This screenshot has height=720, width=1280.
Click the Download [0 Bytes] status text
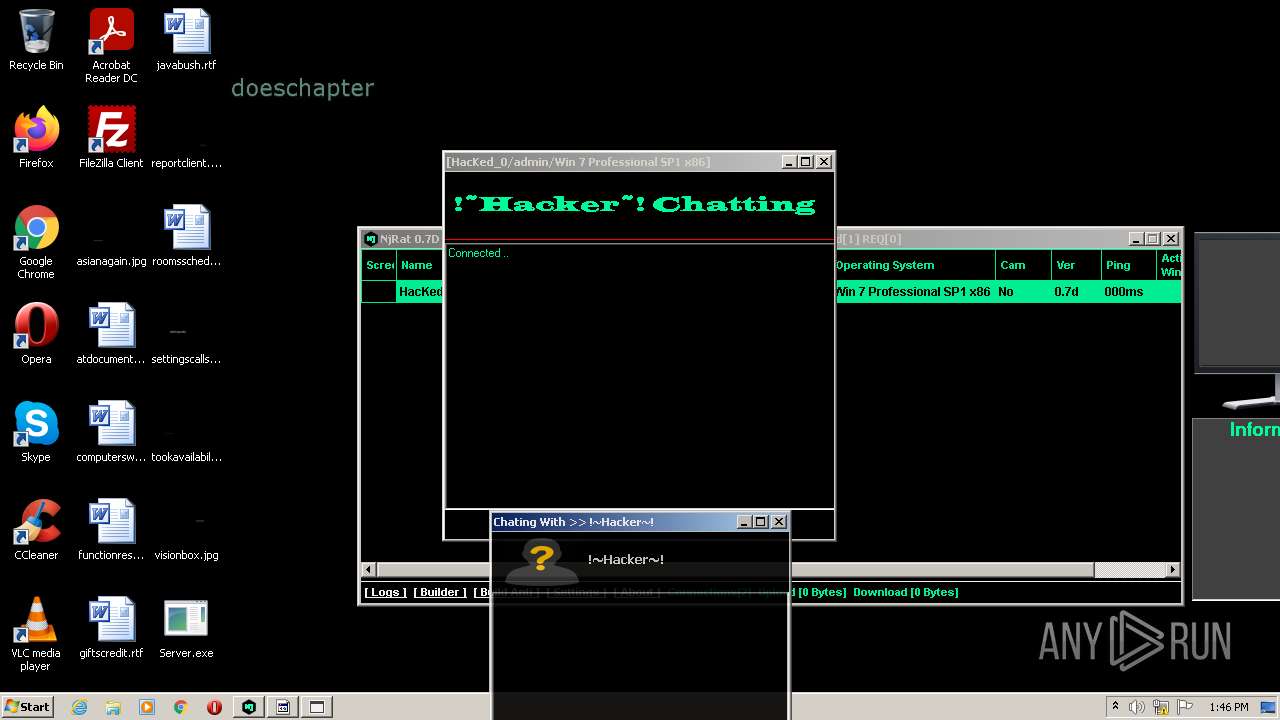pyautogui.click(x=905, y=592)
